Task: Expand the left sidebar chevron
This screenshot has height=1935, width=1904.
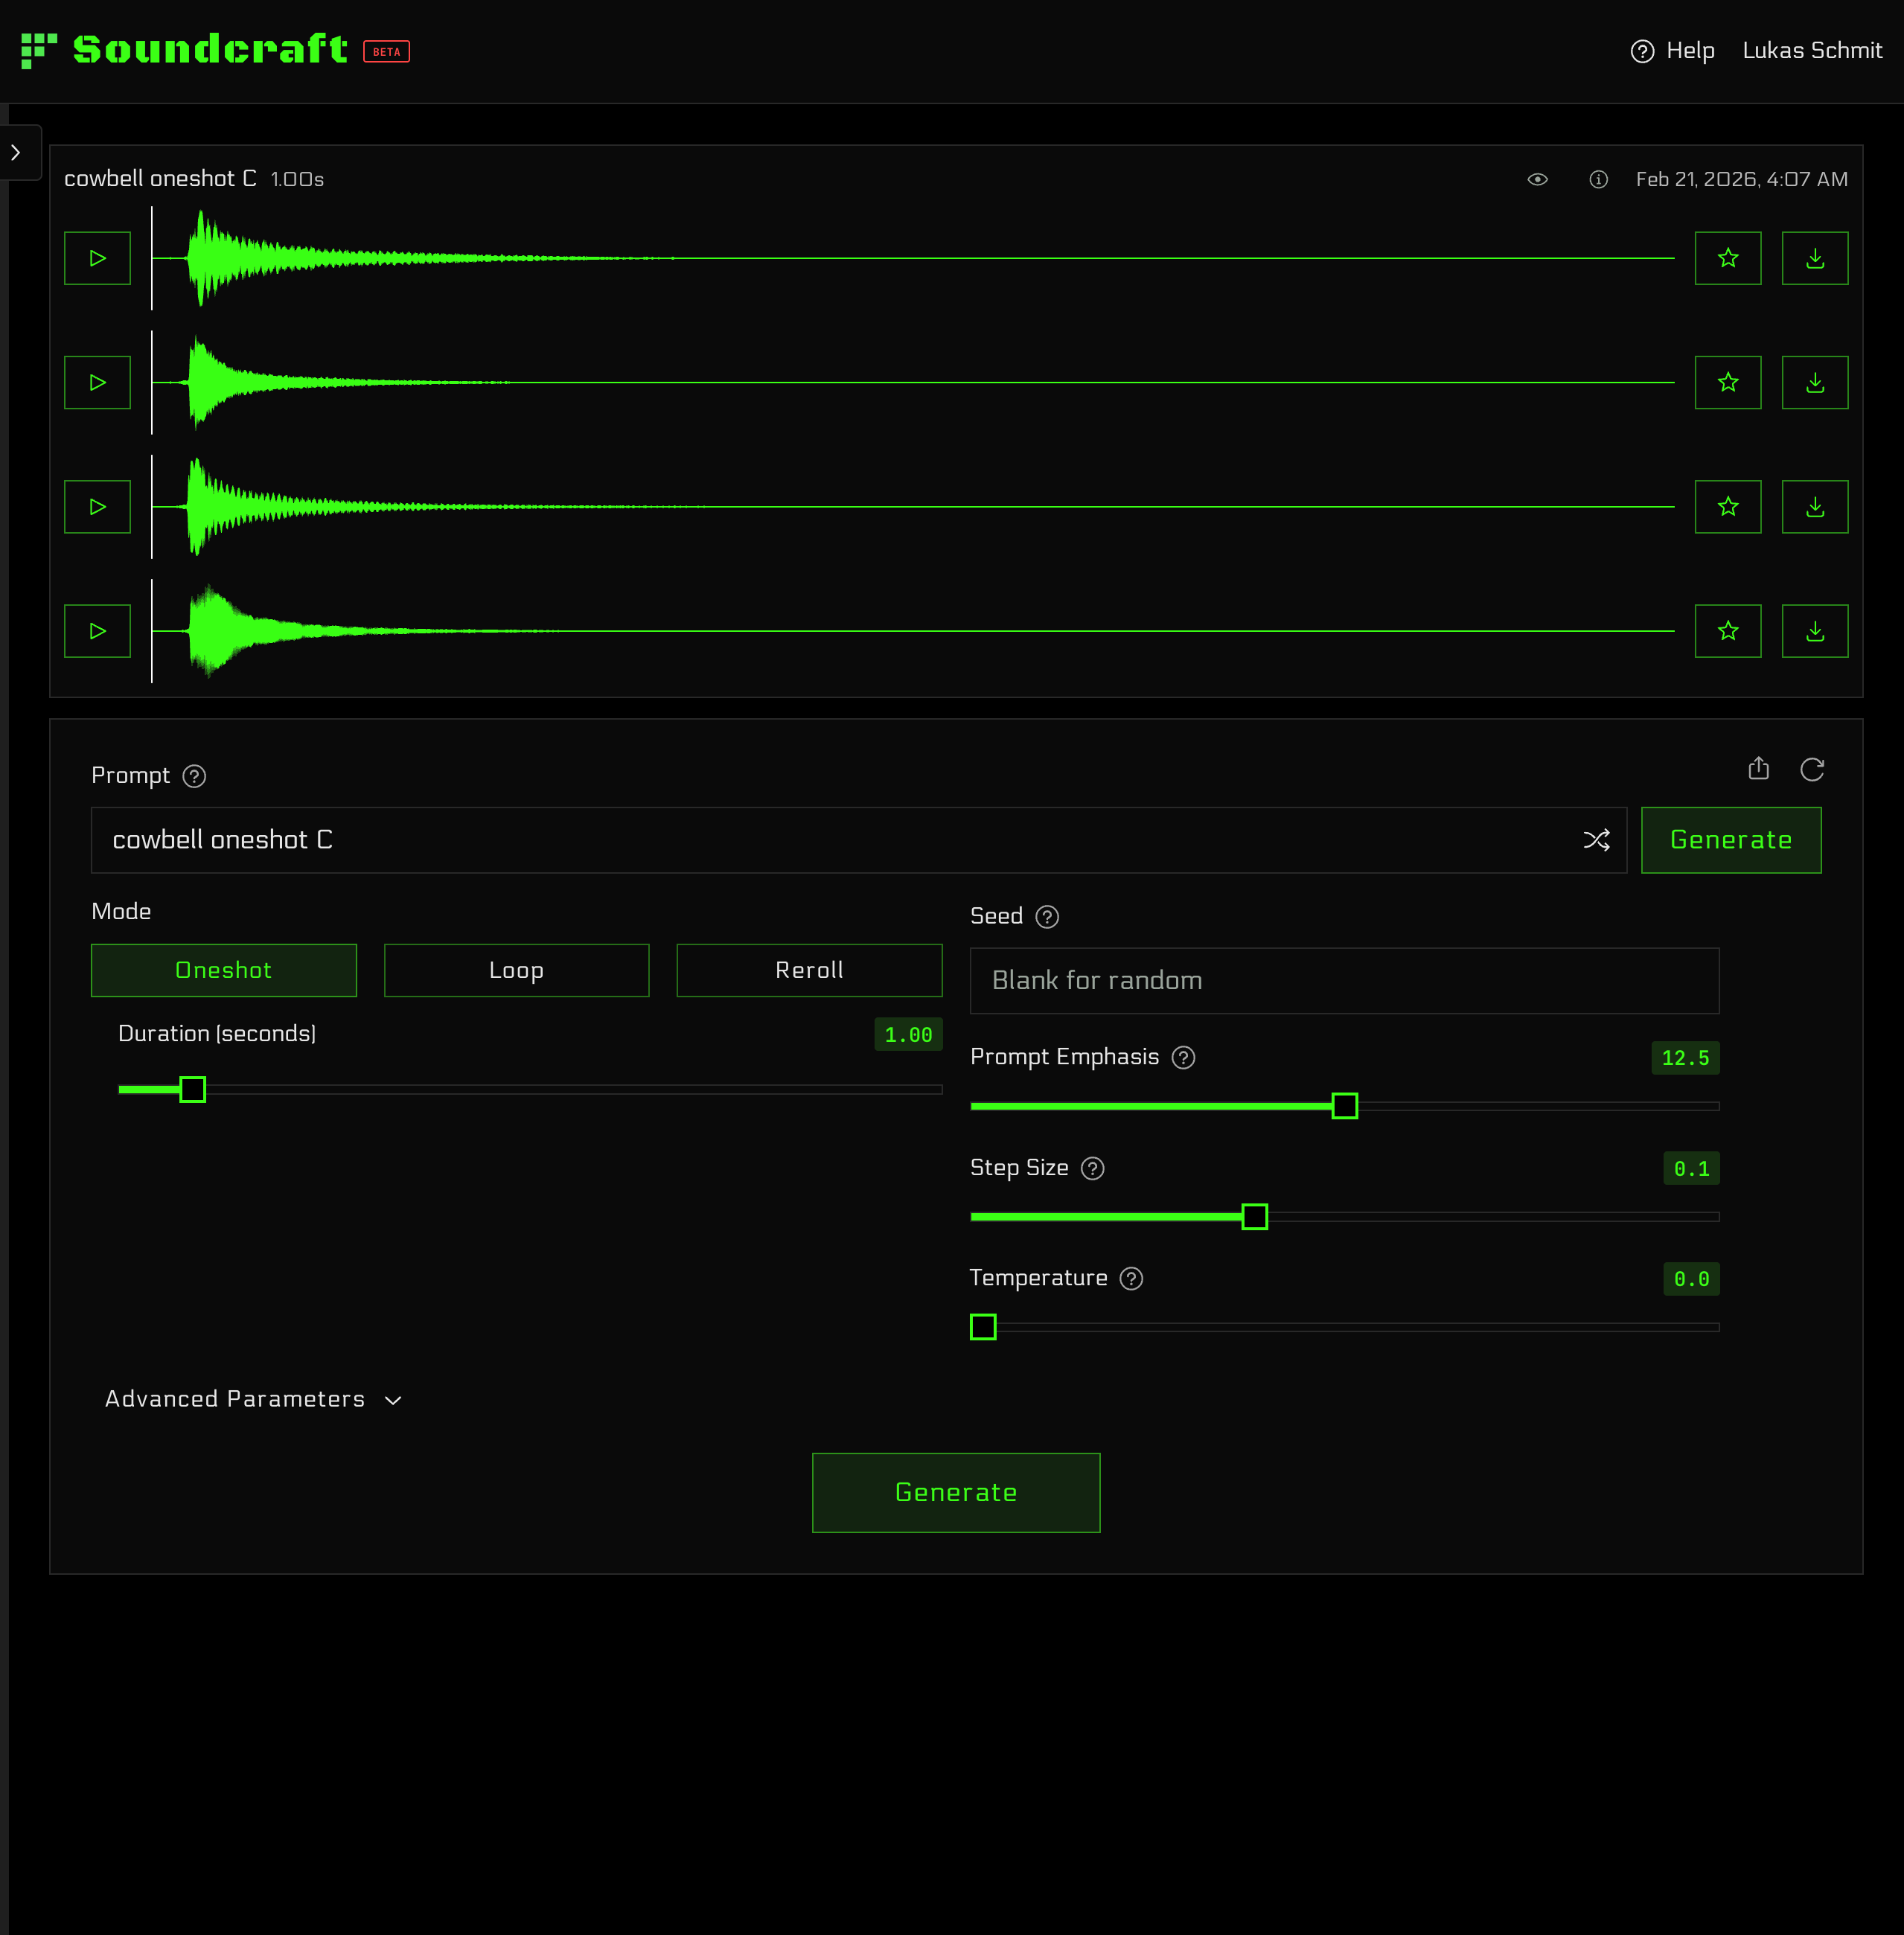Action: [16, 153]
